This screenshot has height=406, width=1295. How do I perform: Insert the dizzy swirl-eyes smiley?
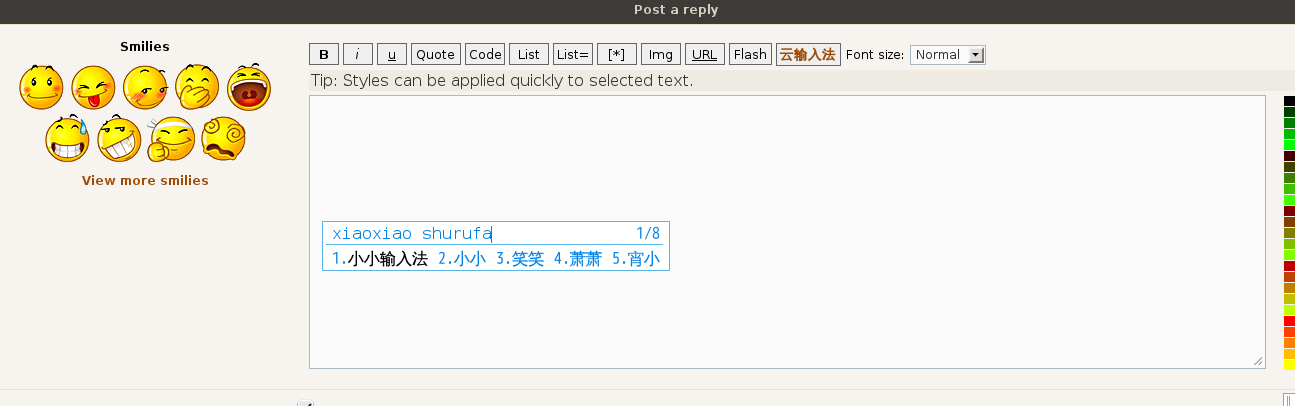223,139
